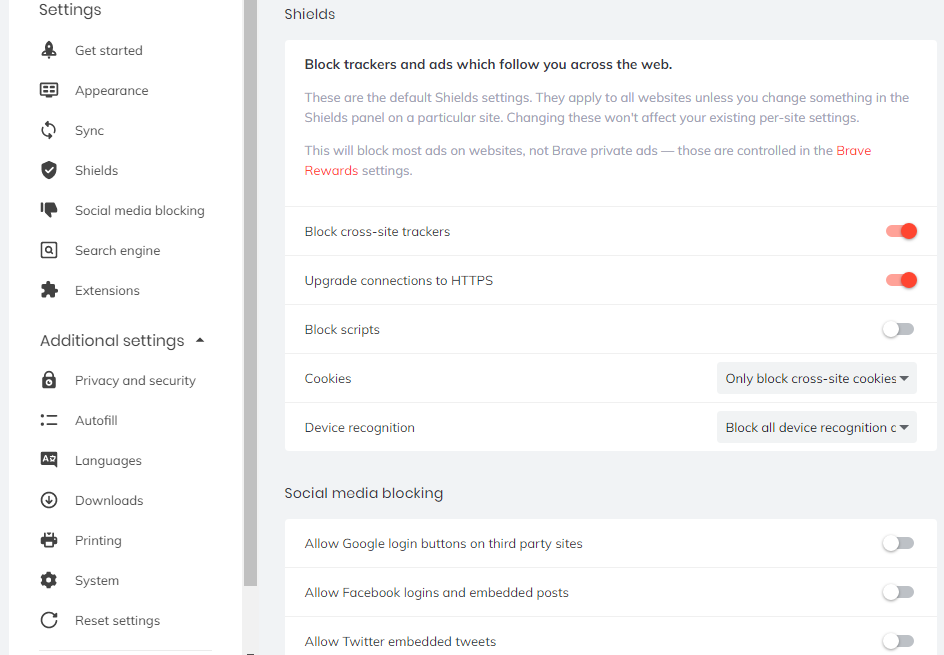Open the Device recognition dropdown
This screenshot has height=655, width=944.
click(816, 427)
